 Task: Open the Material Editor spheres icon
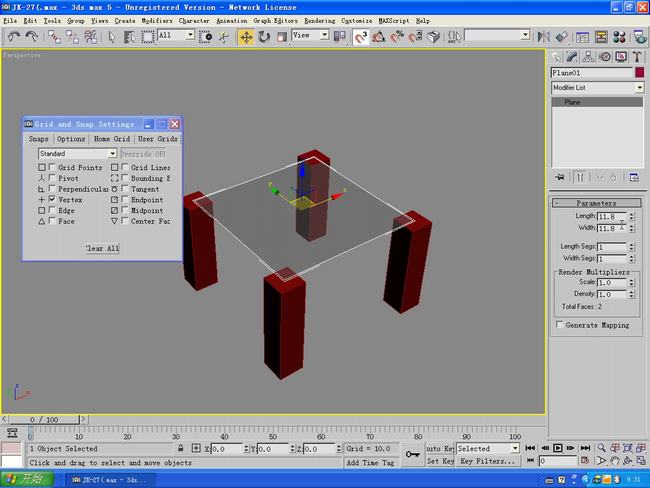pyautogui.click(x=619, y=37)
